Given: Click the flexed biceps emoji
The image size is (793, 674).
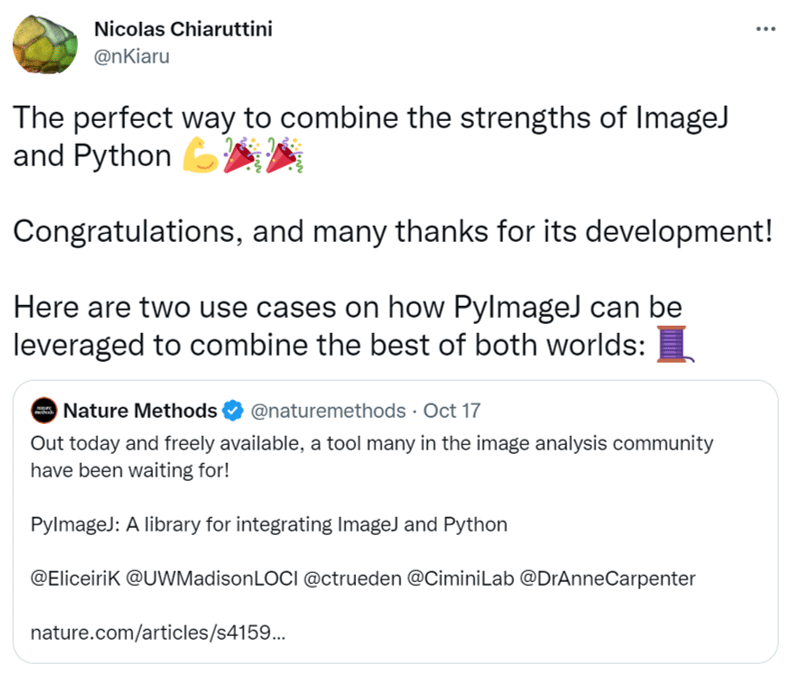Looking at the screenshot, I should [x=200, y=157].
